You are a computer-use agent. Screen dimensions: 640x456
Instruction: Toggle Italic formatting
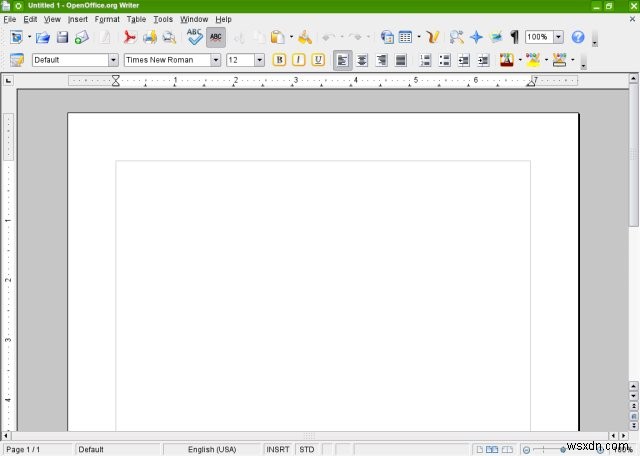(298, 60)
